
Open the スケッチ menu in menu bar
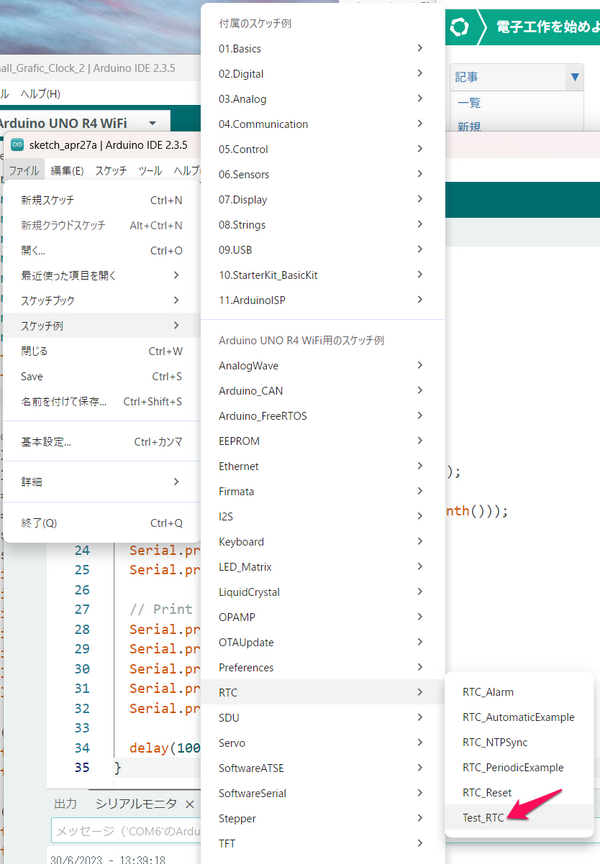click(111, 170)
